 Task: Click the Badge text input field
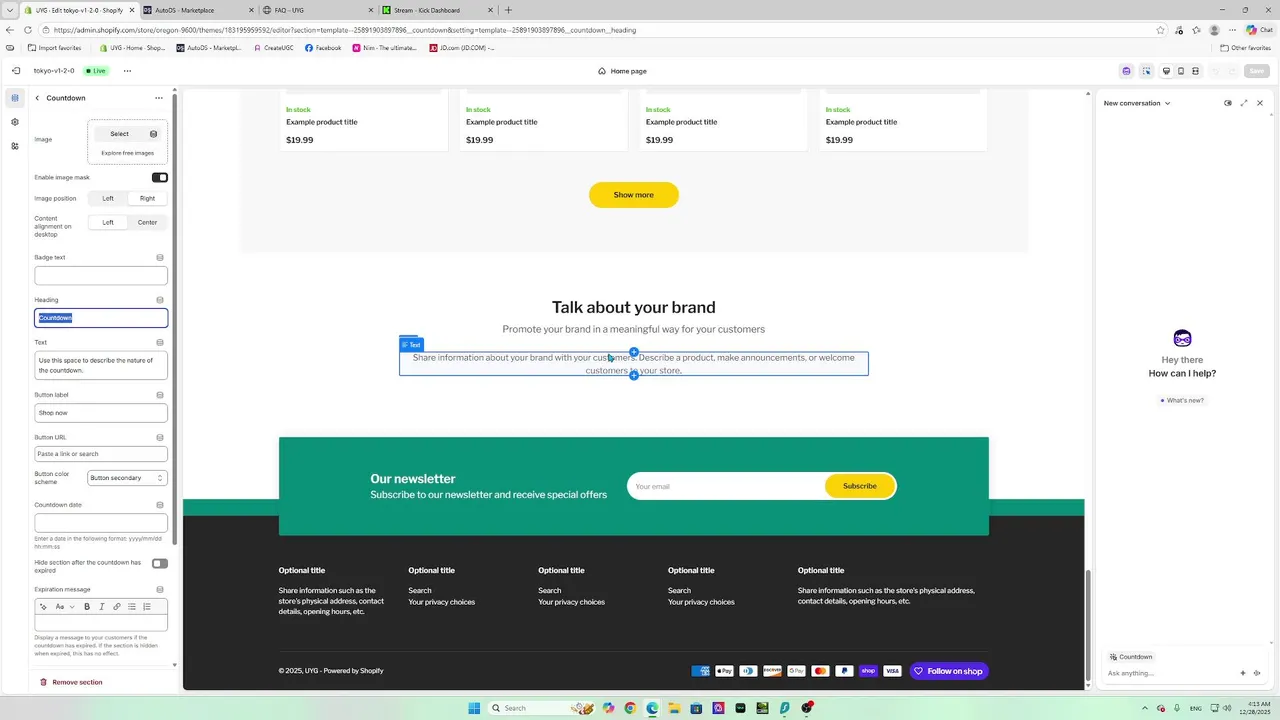point(101,275)
